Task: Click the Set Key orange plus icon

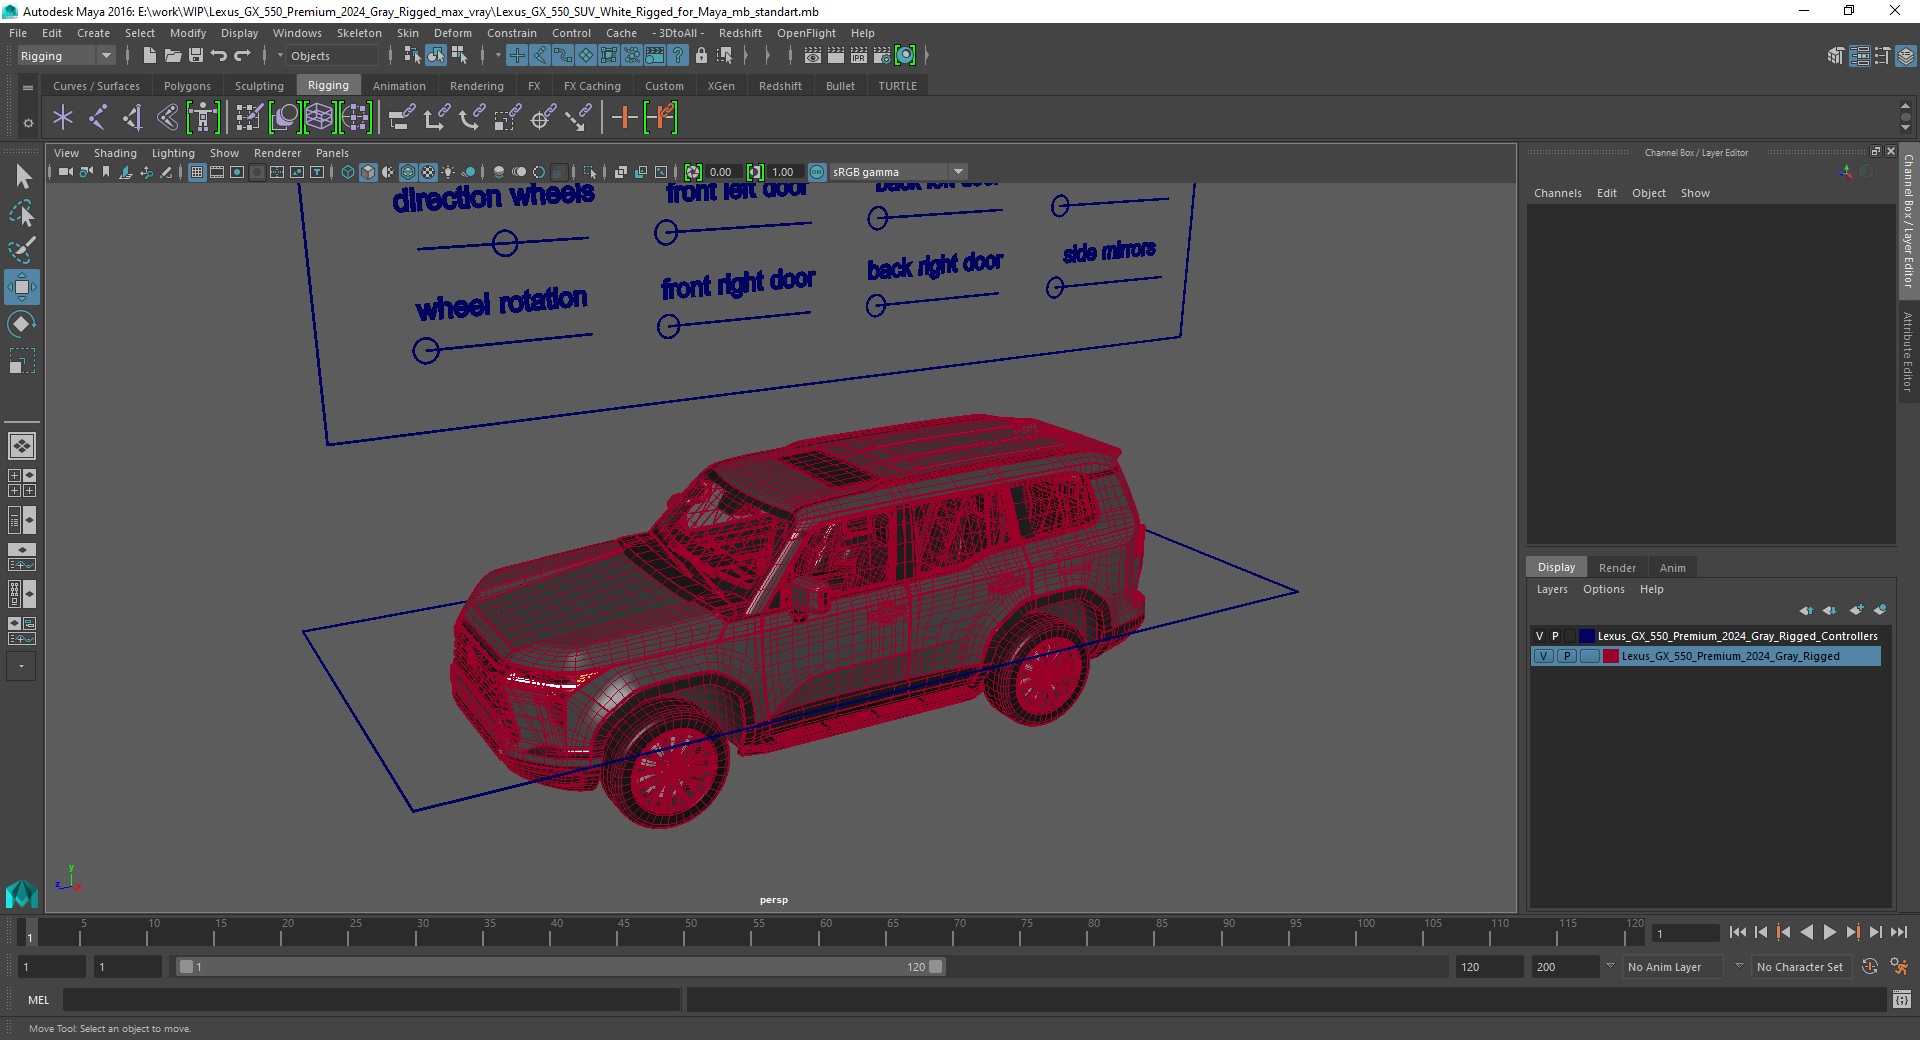Action: [x=624, y=118]
